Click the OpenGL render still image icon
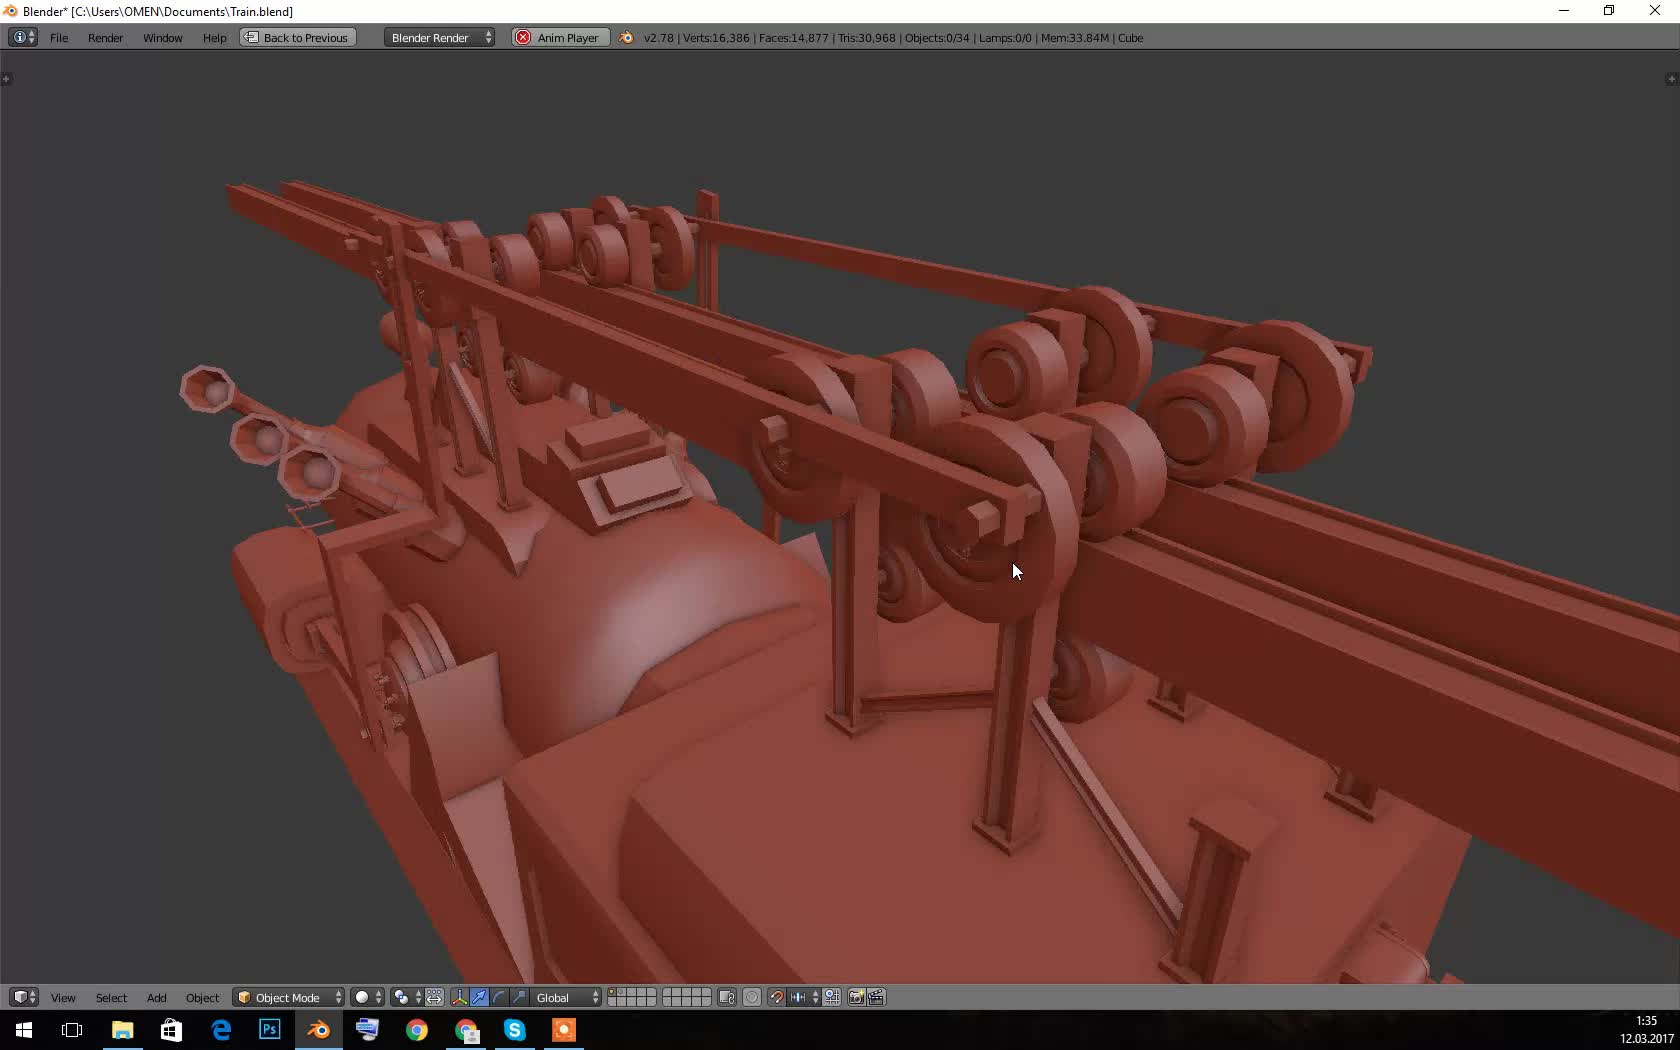 [x=856, y=997]
